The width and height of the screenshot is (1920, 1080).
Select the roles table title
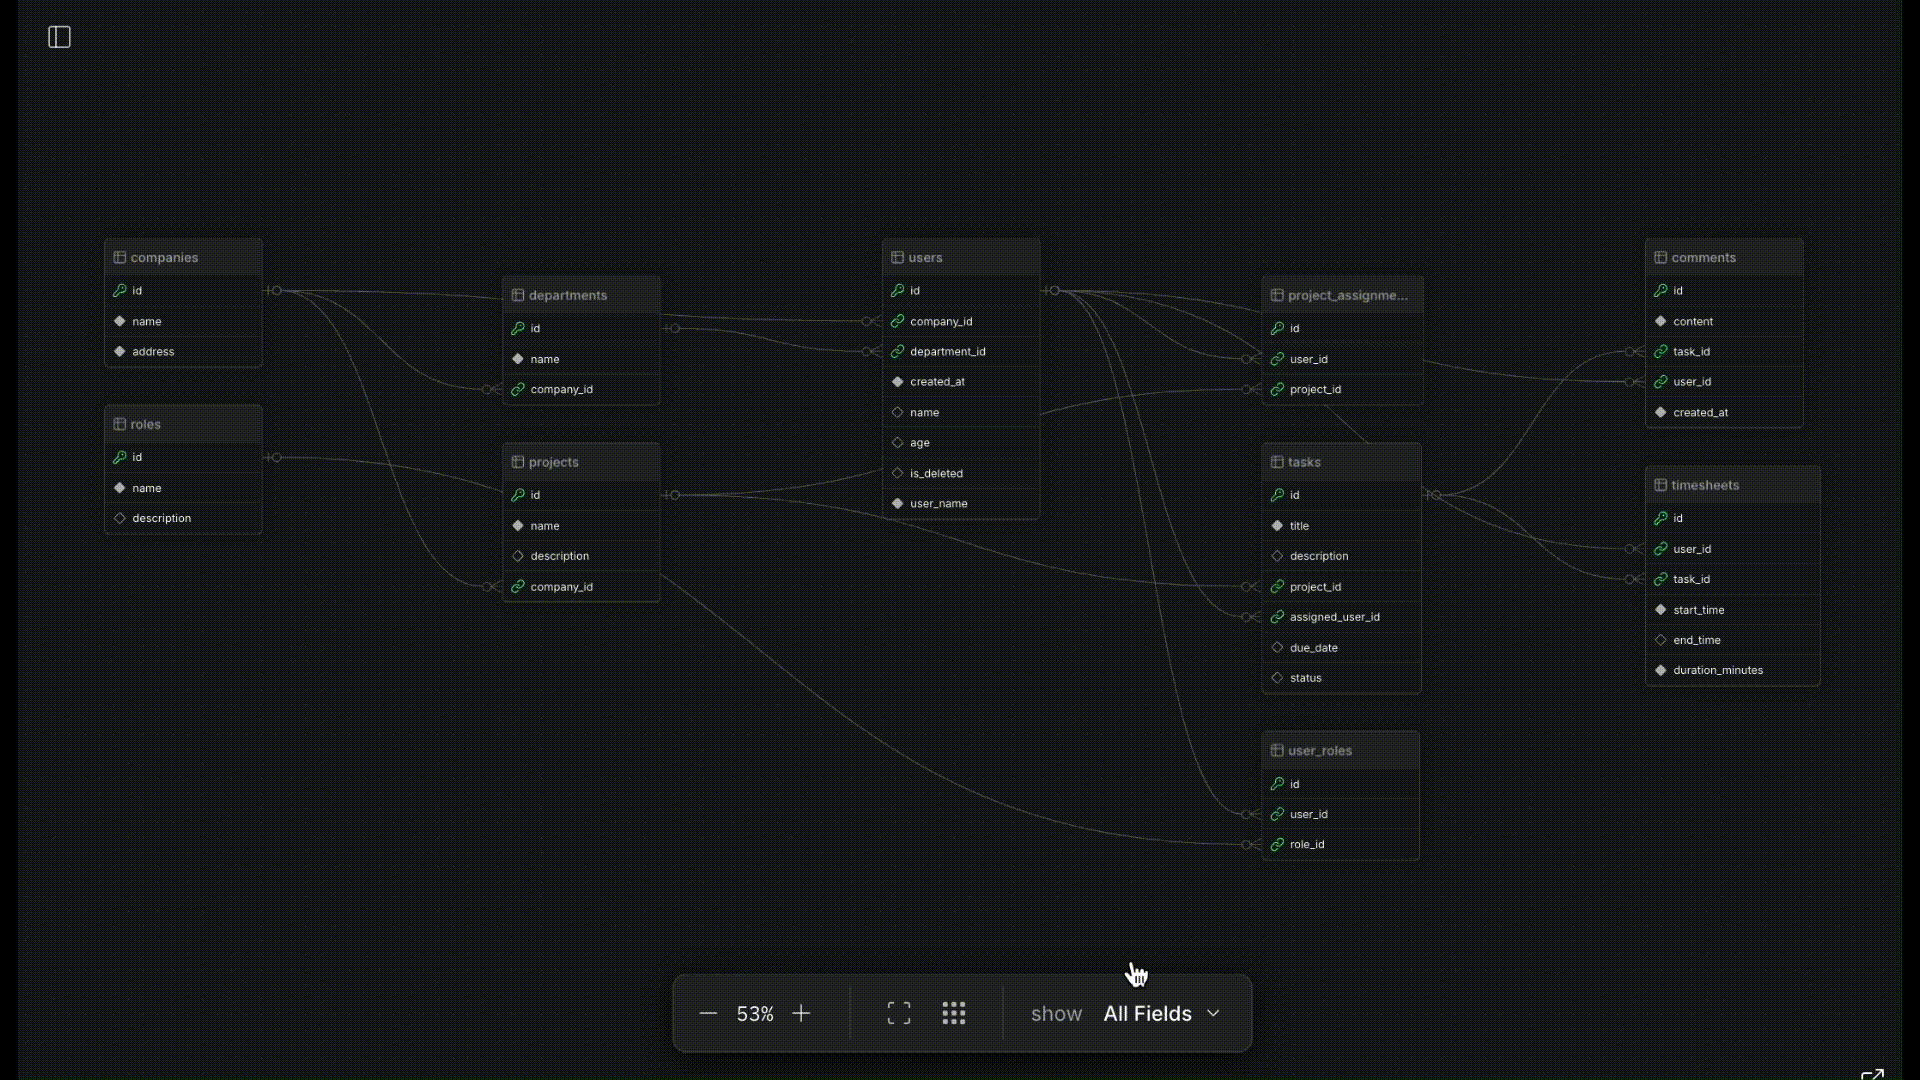tap(145, 424)
